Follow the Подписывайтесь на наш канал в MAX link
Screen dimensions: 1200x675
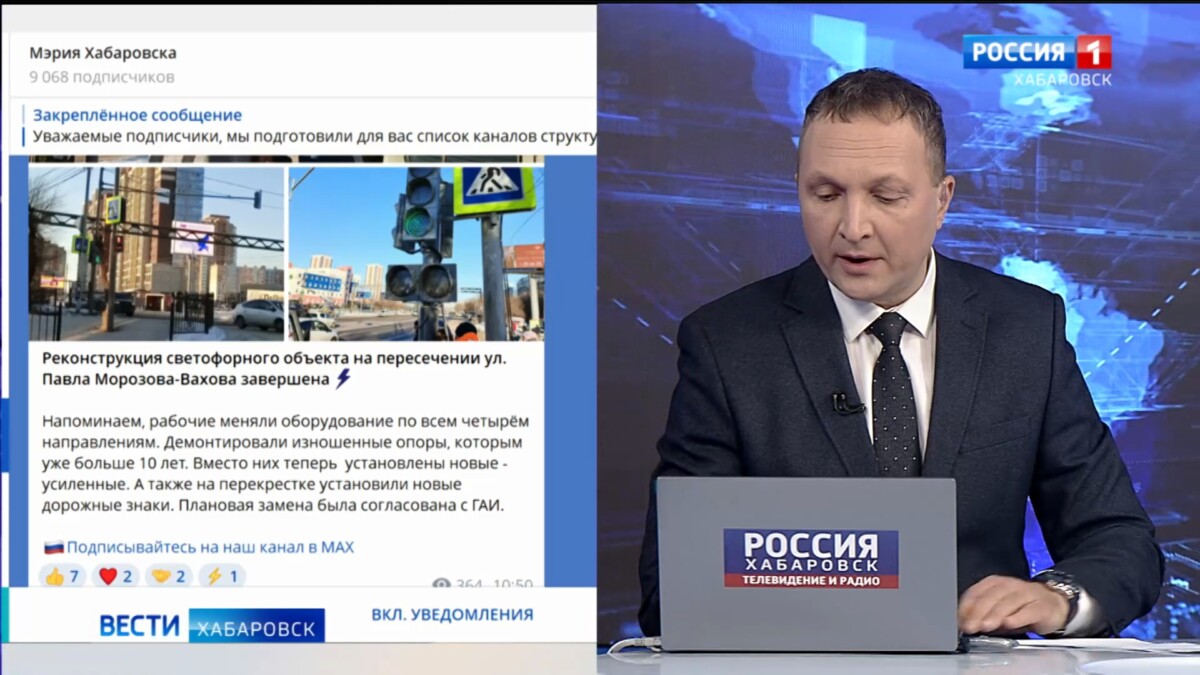(210, 547)
